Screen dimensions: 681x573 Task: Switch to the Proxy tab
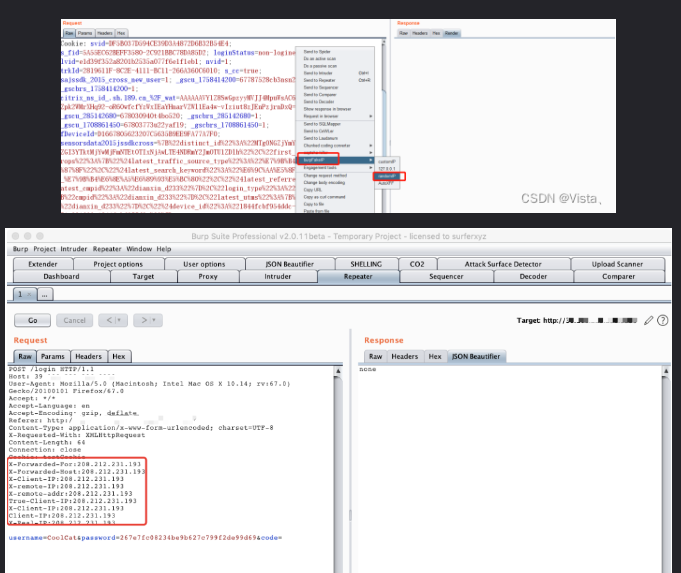208,276
